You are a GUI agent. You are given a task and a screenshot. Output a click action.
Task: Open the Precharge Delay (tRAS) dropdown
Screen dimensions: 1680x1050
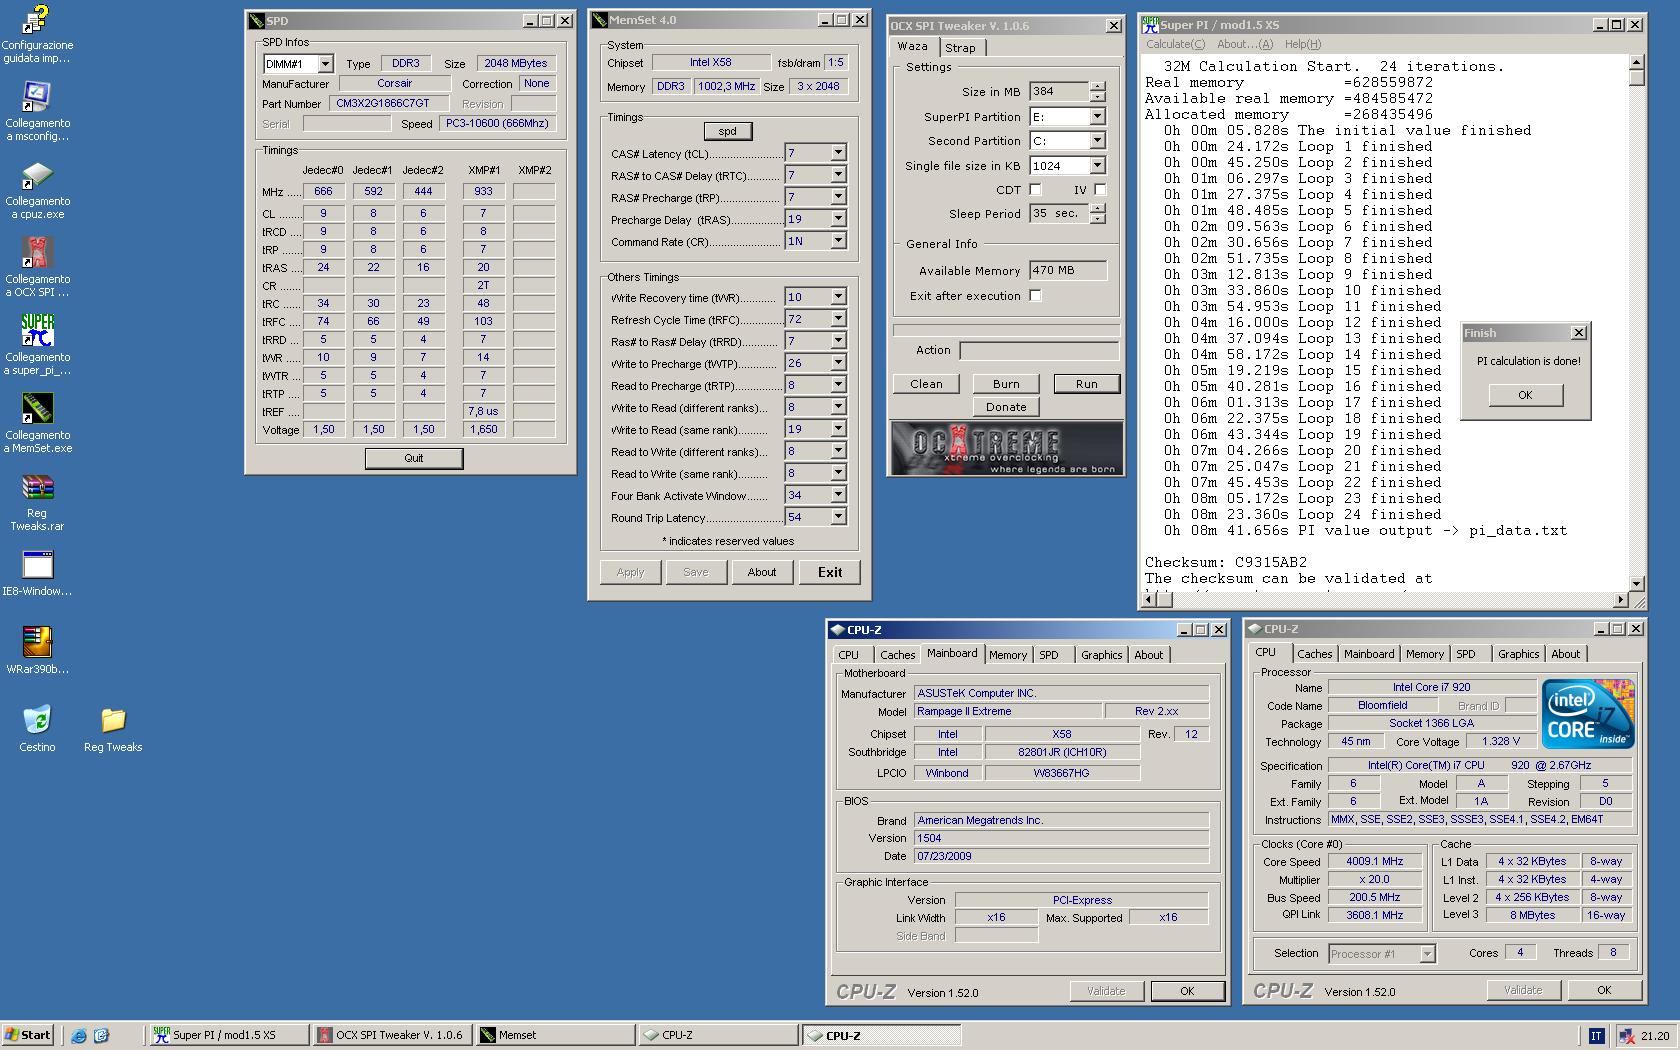pos(838,219)
